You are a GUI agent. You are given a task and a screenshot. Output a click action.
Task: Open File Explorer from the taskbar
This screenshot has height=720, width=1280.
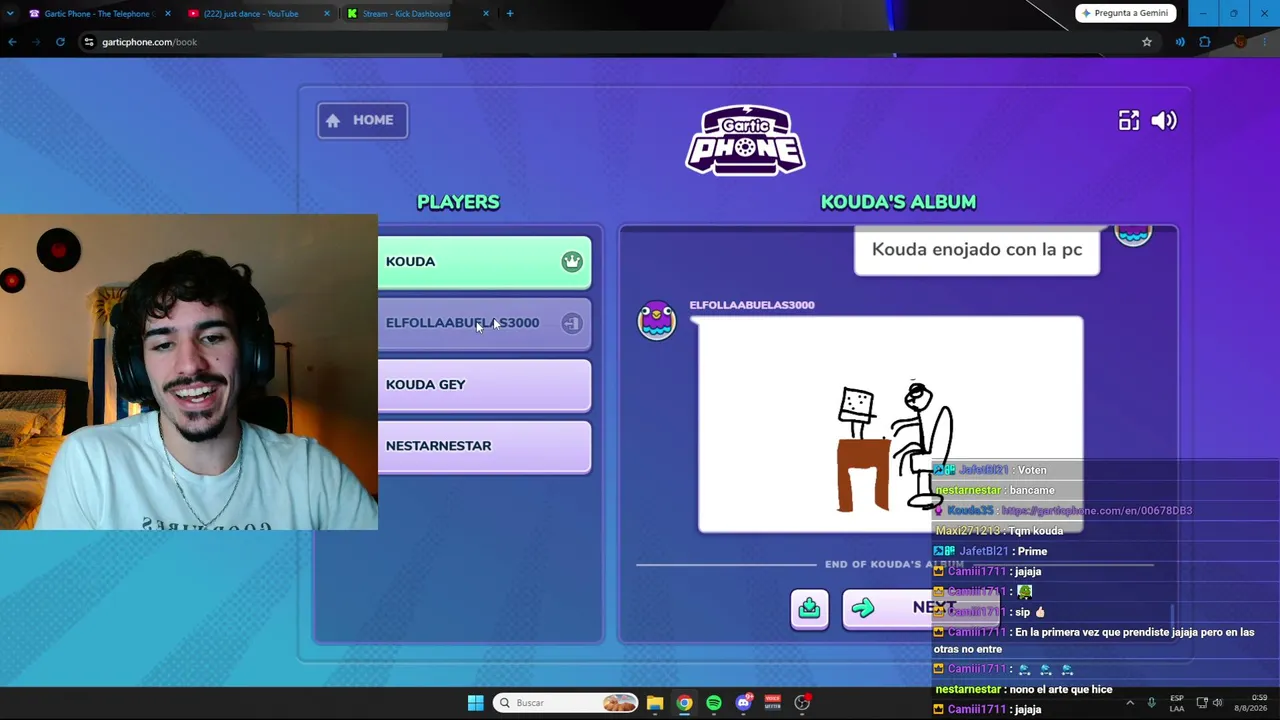pos(655,703)
